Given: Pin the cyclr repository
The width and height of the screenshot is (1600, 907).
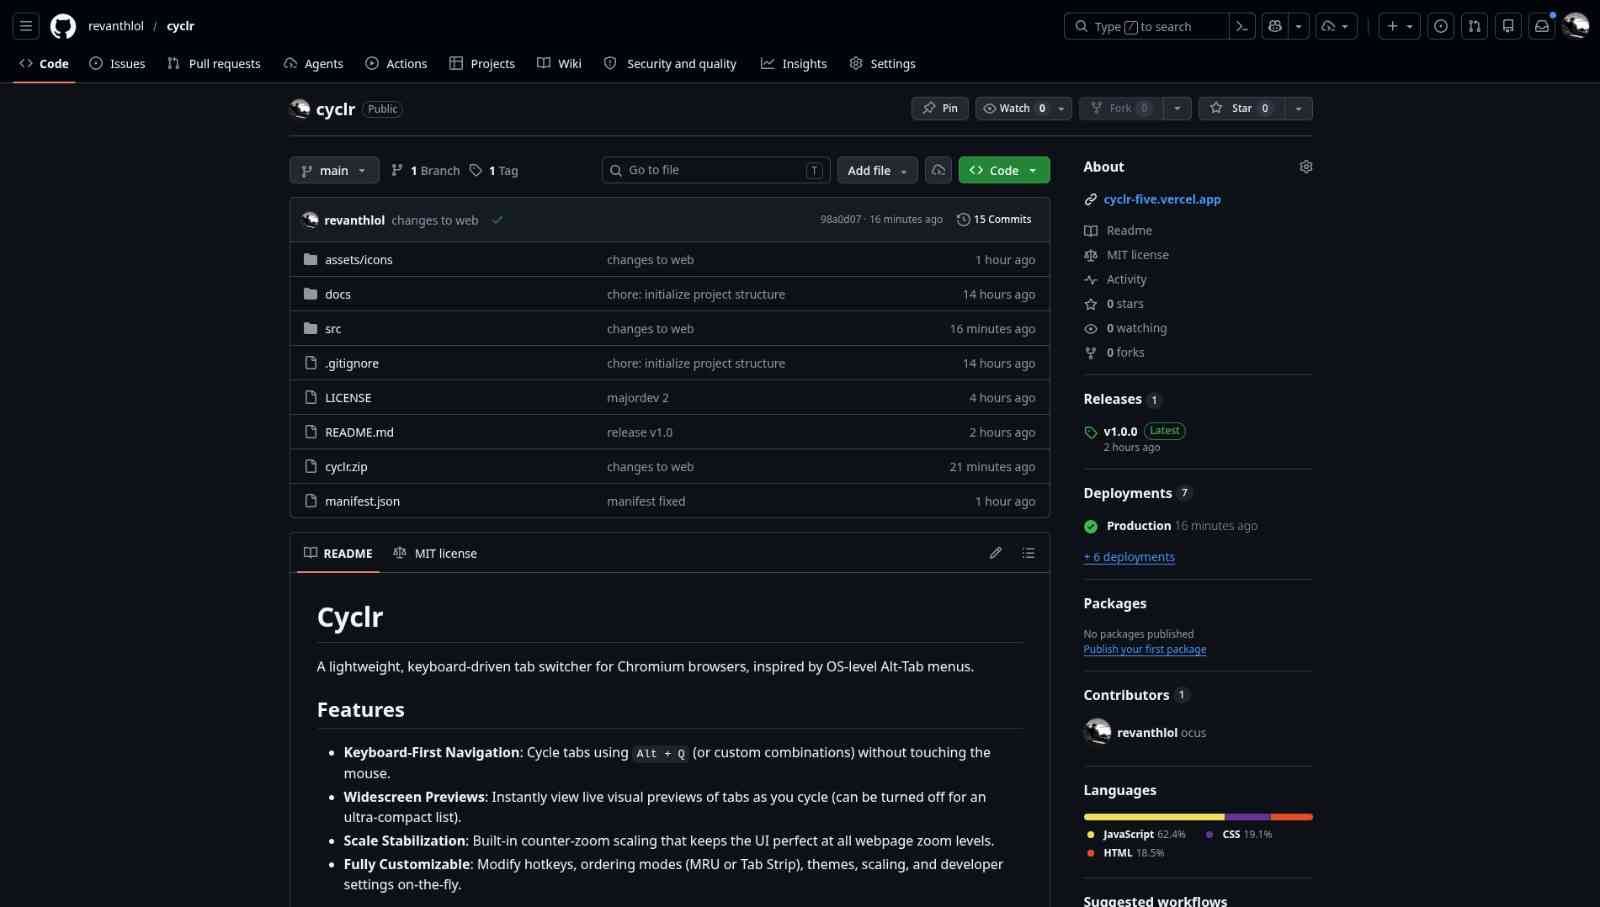Looking at the screenshot, I should coord(940,108).
